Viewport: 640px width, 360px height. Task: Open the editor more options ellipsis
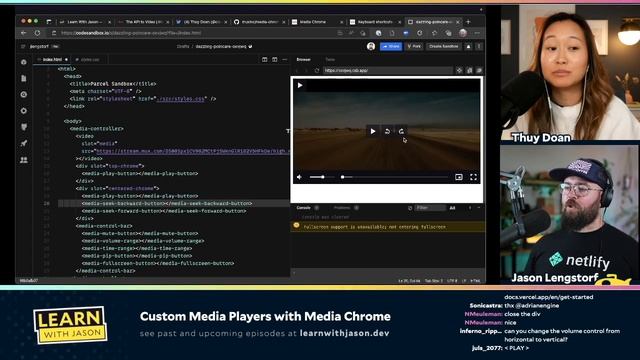[284, 60]
